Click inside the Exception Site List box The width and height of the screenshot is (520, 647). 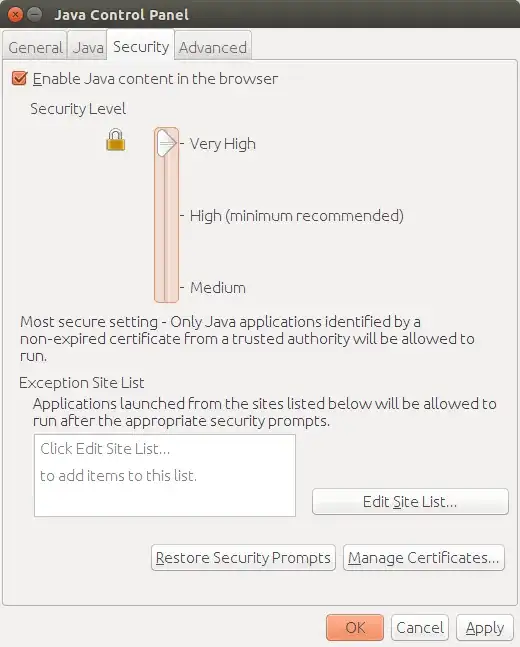(165, 475)
